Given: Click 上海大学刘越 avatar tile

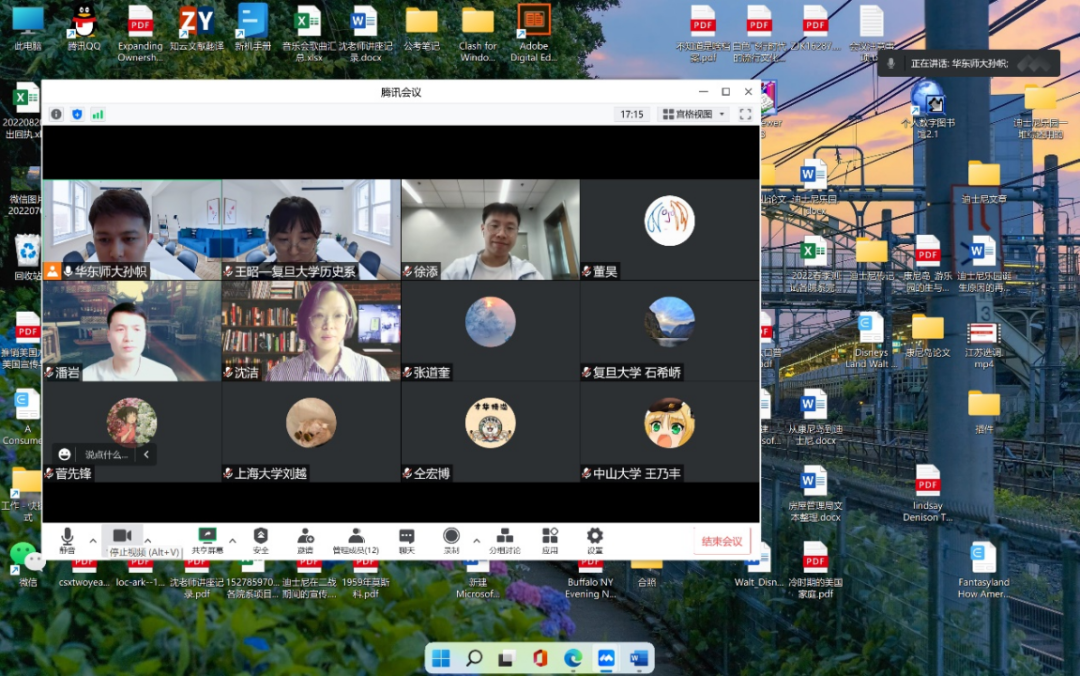Looking at the screenshot, I should (x=311, y=432).
